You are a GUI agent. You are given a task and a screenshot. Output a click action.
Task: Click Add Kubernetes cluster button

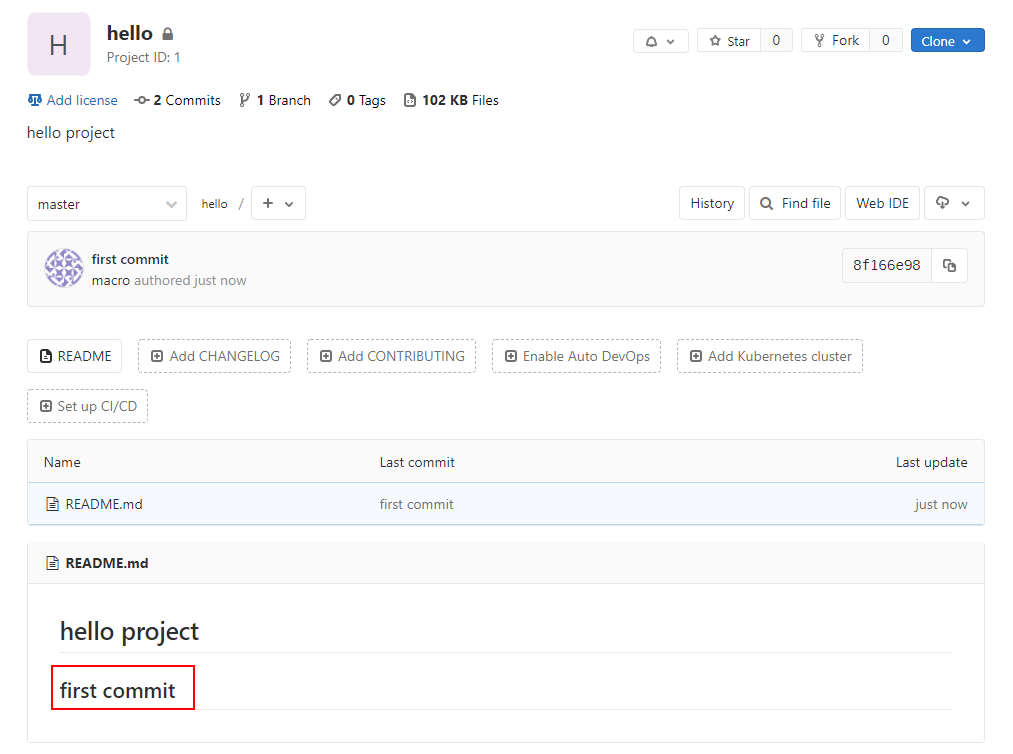[x=769, y=356]
